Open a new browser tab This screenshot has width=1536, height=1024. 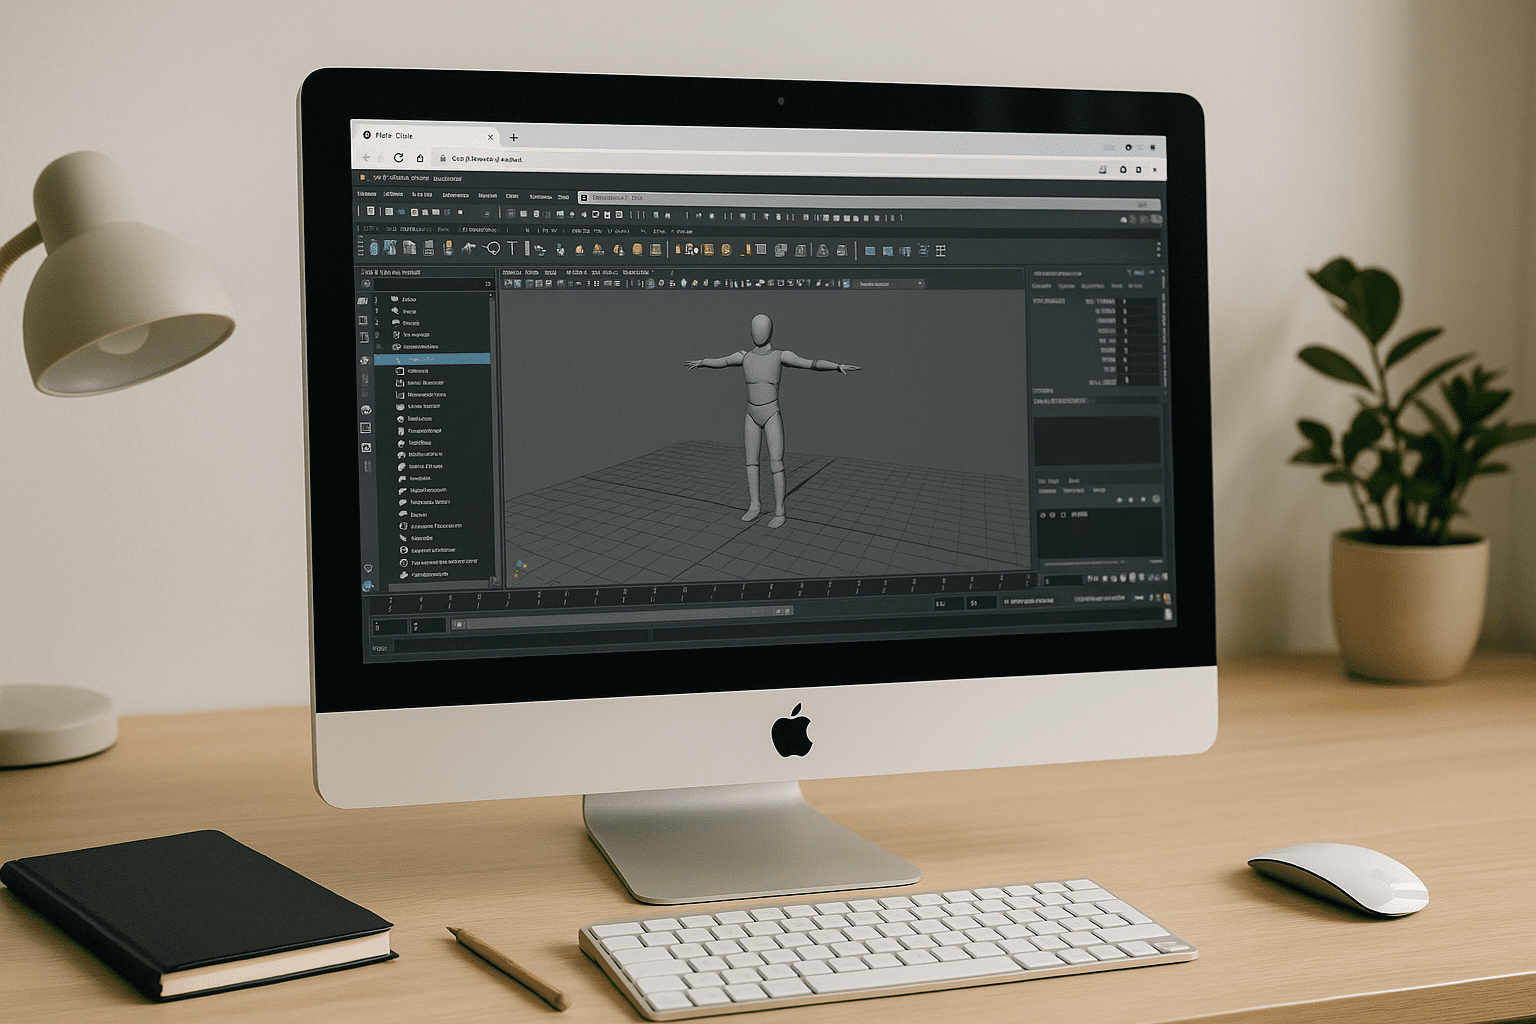514,138
